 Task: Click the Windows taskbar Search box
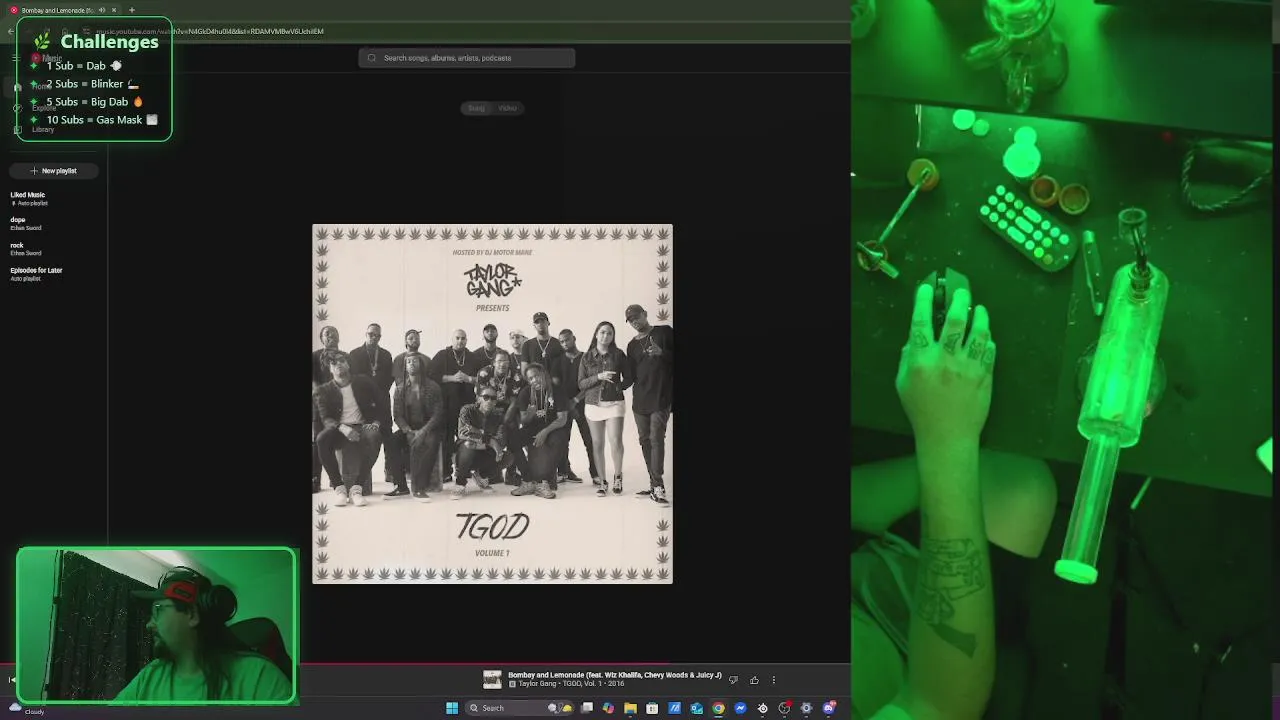pos(519,708)
